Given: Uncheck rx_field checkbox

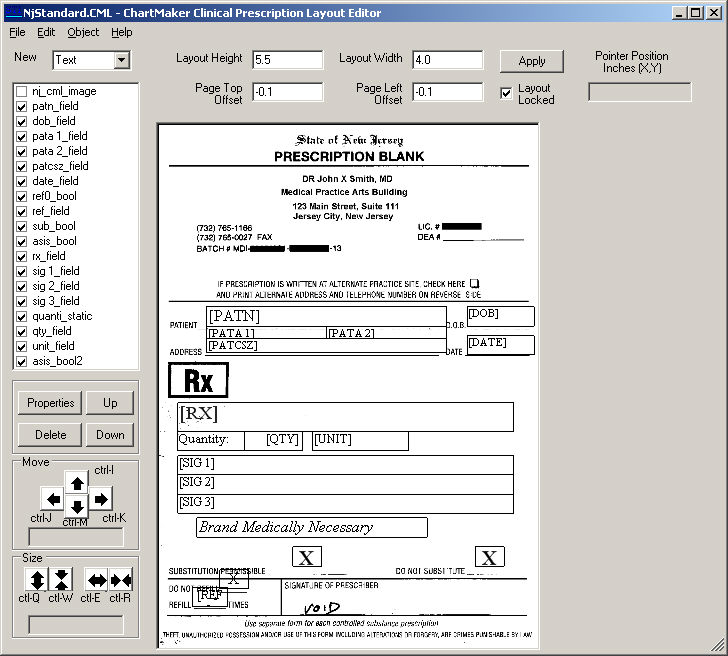Looking at the screenshot, I should coord(21,257).
